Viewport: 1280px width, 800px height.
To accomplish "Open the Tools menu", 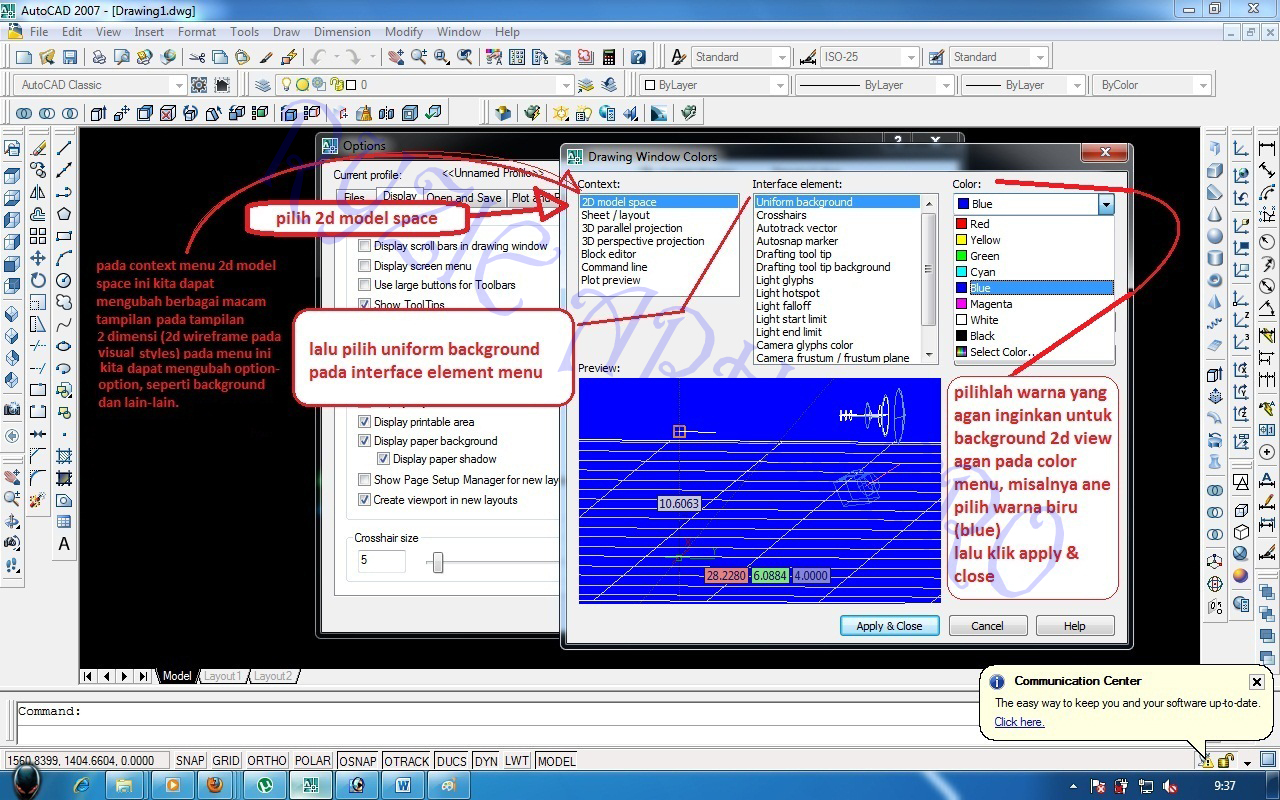I will pos(244,32).
